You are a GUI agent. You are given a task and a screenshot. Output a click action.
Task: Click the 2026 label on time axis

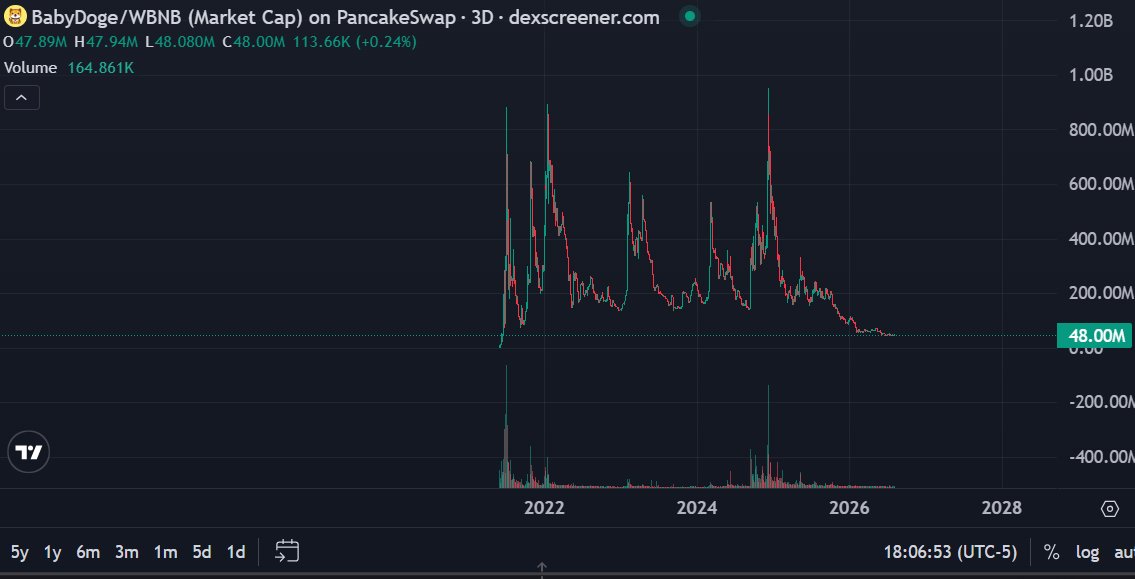coord(849,508)
